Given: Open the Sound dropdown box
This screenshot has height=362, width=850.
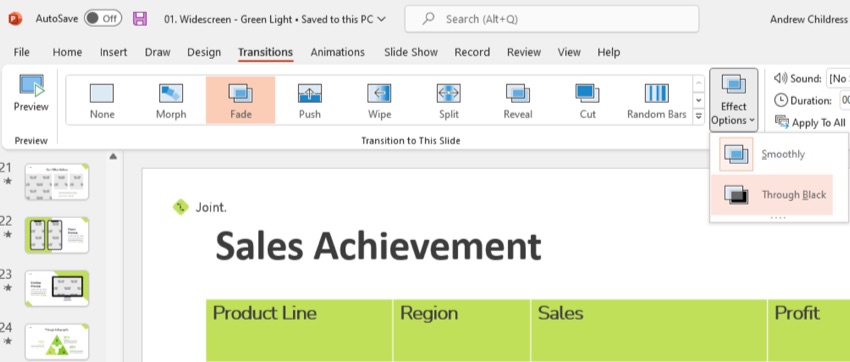Looking at the screenshot, I should pyautogui.click(x=838, y=79).
